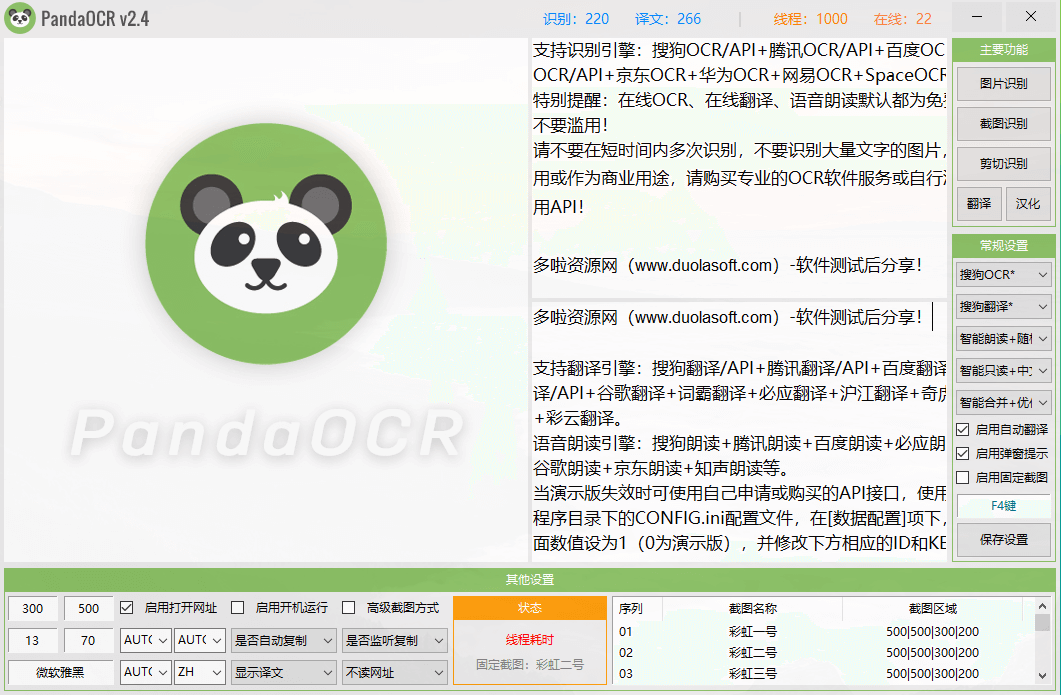Click in the 支持翻译引擎 translation text area

739,432
